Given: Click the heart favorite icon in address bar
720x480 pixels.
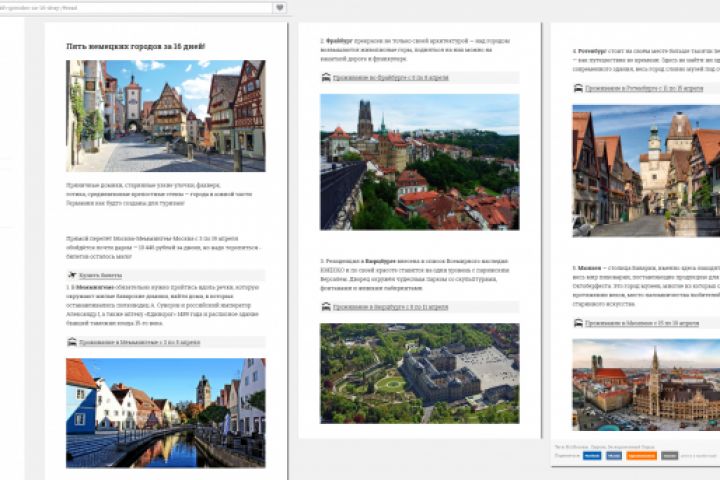Looking at the screenshot, I should pyautogui.click(x=280, y=8).
